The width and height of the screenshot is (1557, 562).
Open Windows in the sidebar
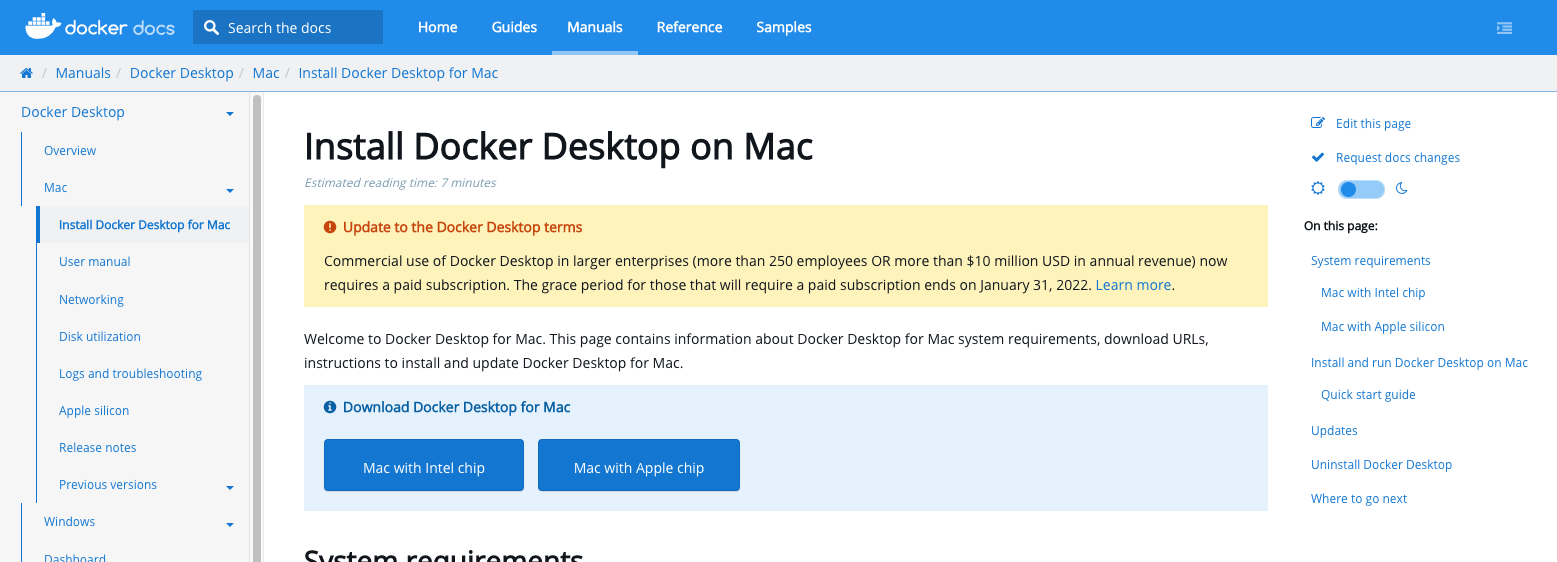[69, 521]
